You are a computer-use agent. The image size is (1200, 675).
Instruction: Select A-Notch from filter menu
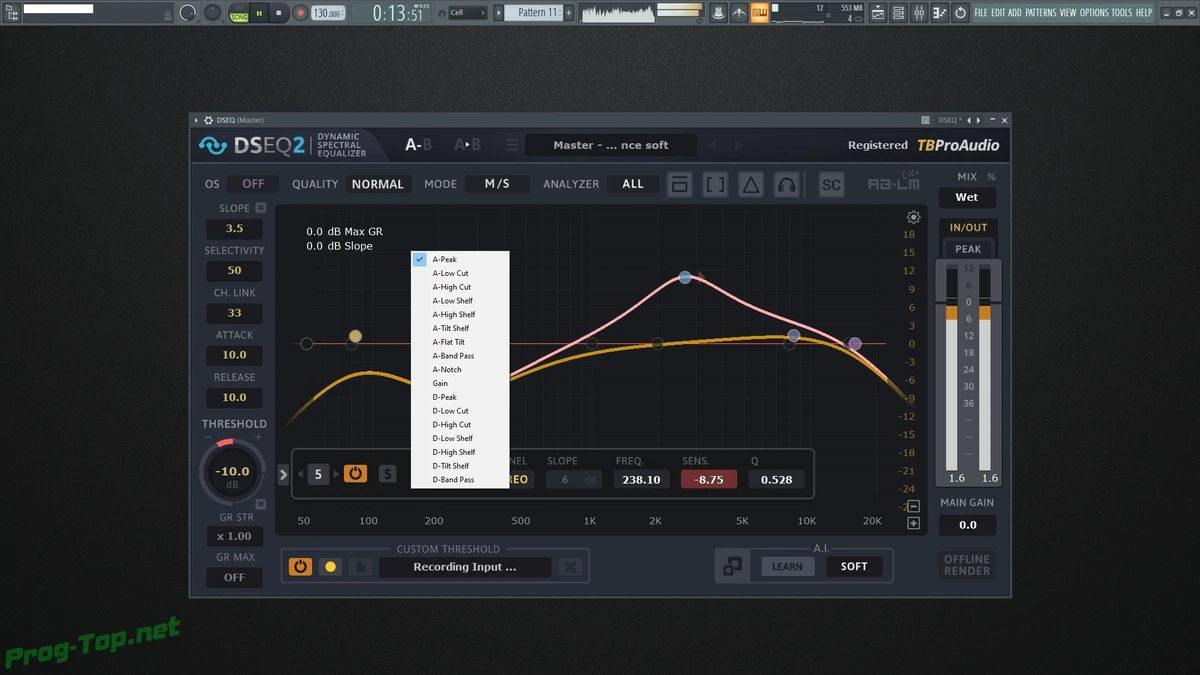point(460,369)
